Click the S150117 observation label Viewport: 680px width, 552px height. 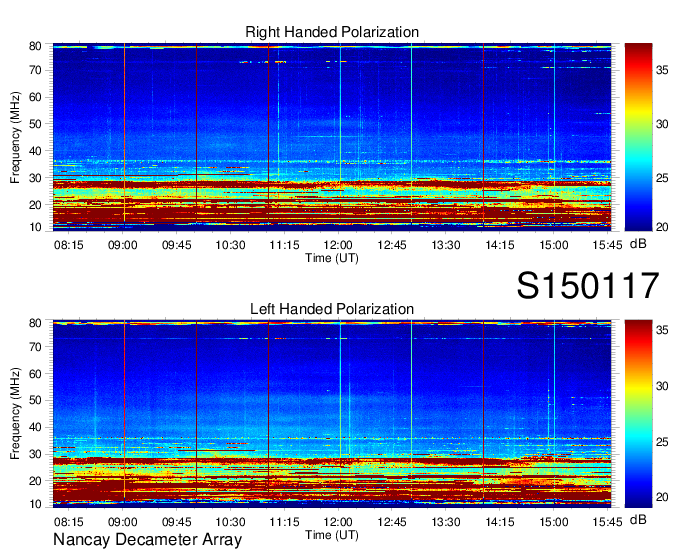[x=588, y=285]
